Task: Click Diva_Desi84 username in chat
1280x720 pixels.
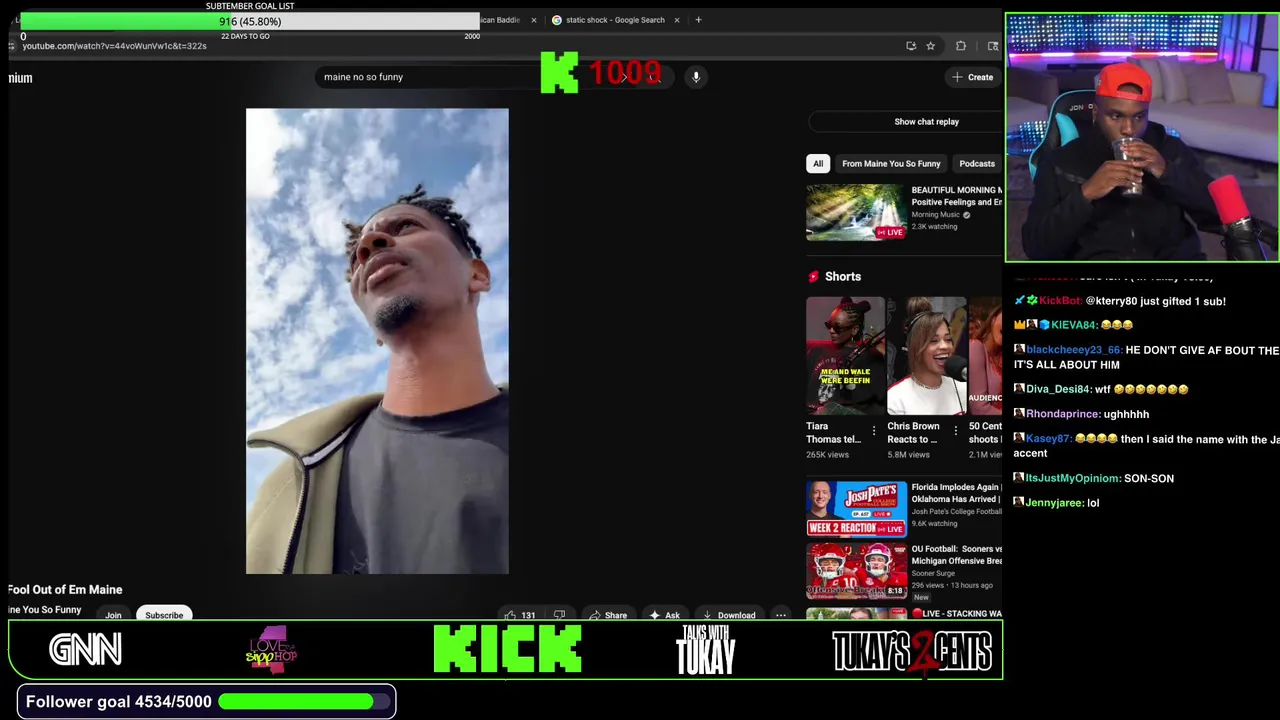Action: (1058, 389)
